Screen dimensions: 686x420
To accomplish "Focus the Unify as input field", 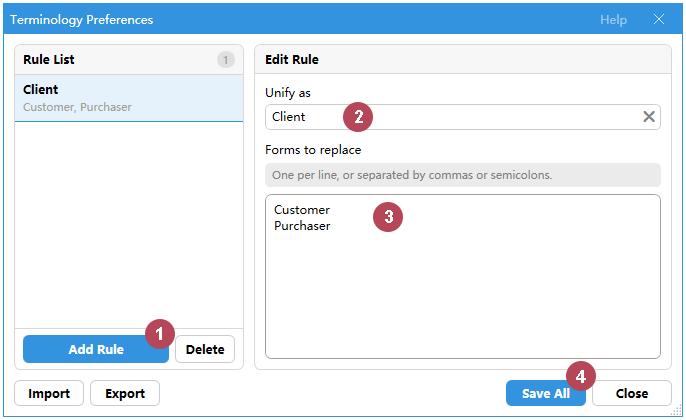I will click(463, 117).
